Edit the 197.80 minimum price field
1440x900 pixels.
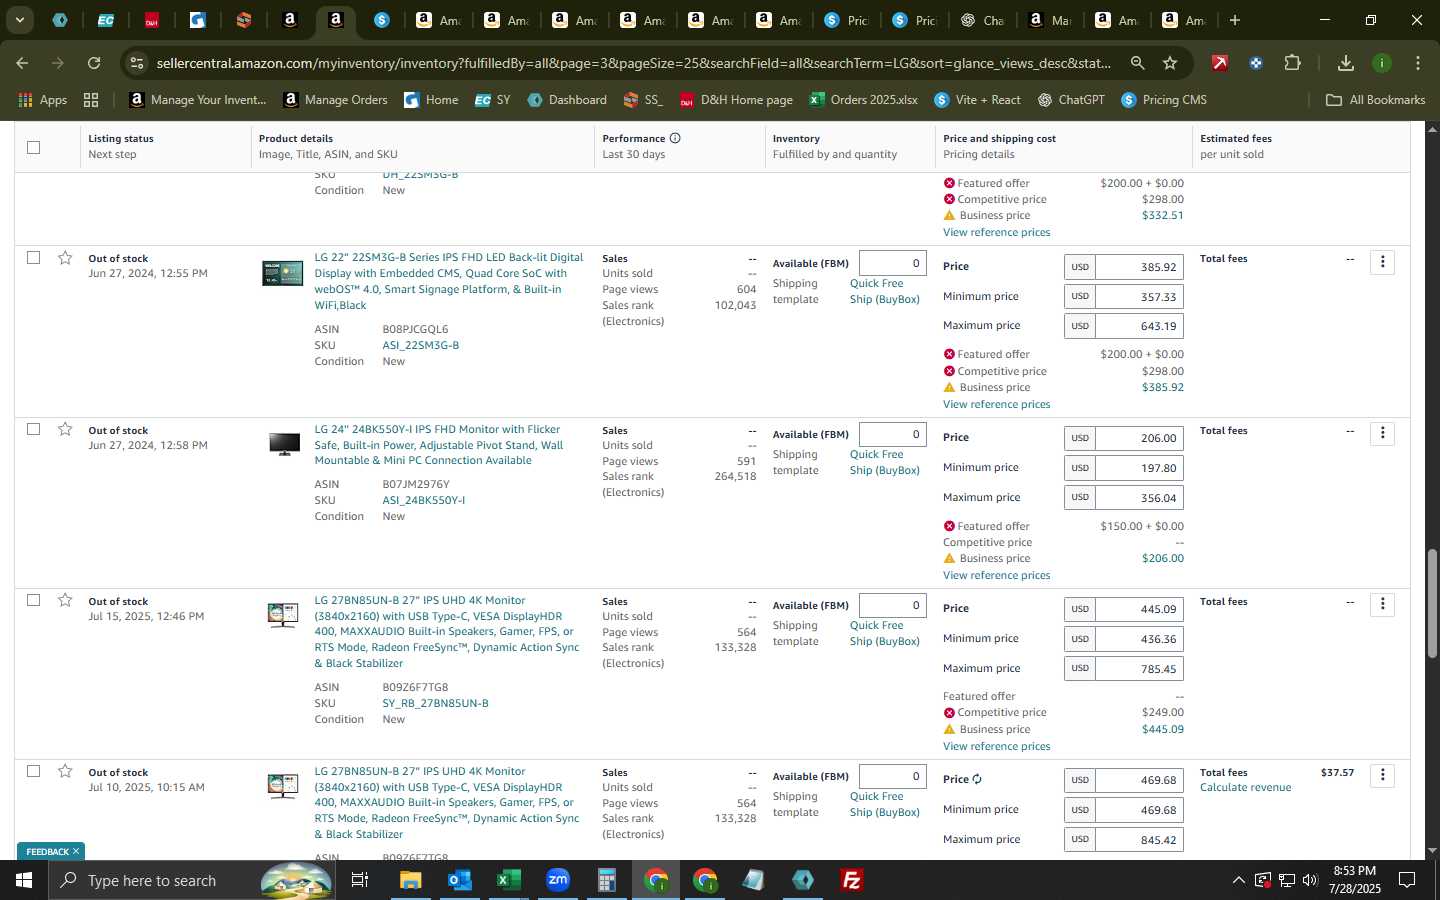point(1139,468)
